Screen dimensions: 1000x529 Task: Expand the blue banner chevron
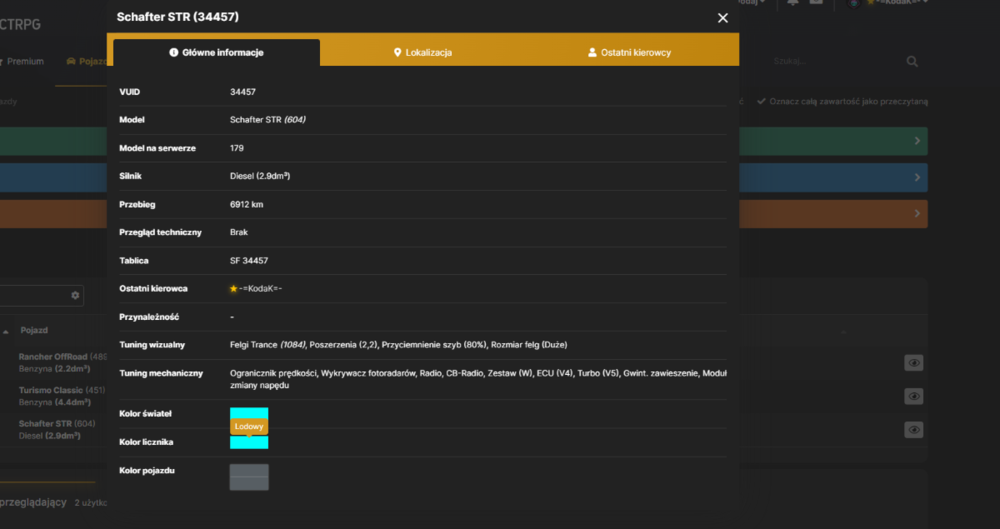917,177
